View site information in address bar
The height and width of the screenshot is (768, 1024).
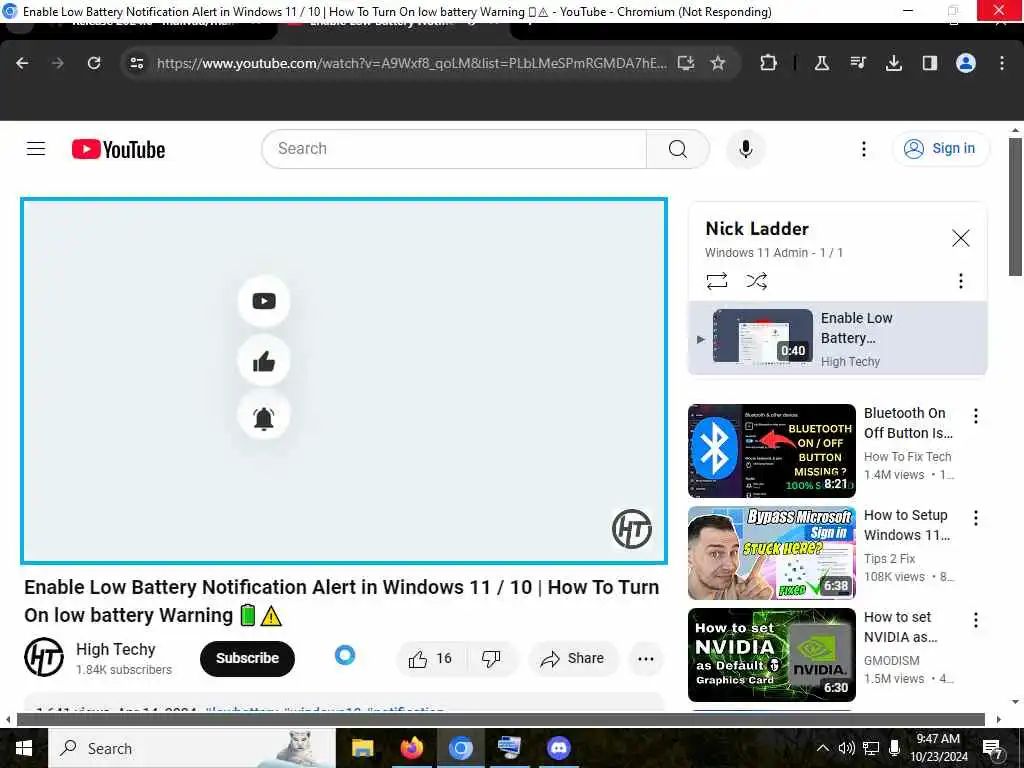point(136,63)
